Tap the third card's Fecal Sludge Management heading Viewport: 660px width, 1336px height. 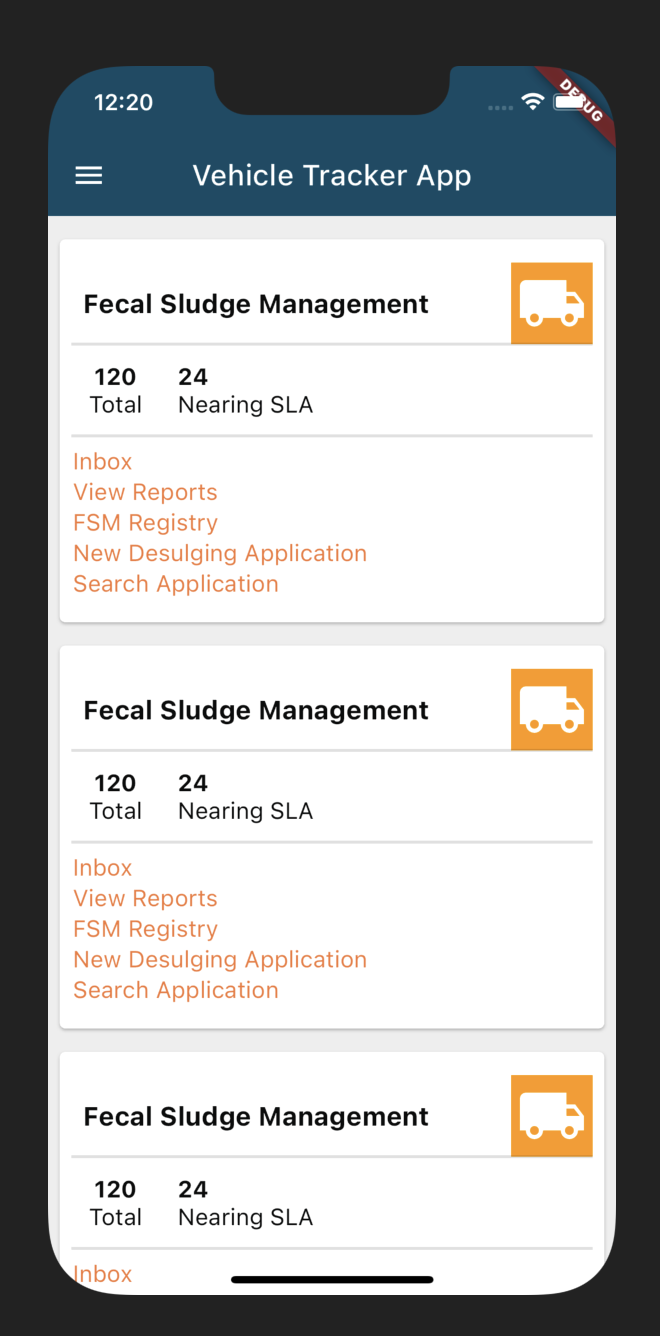256,1117
